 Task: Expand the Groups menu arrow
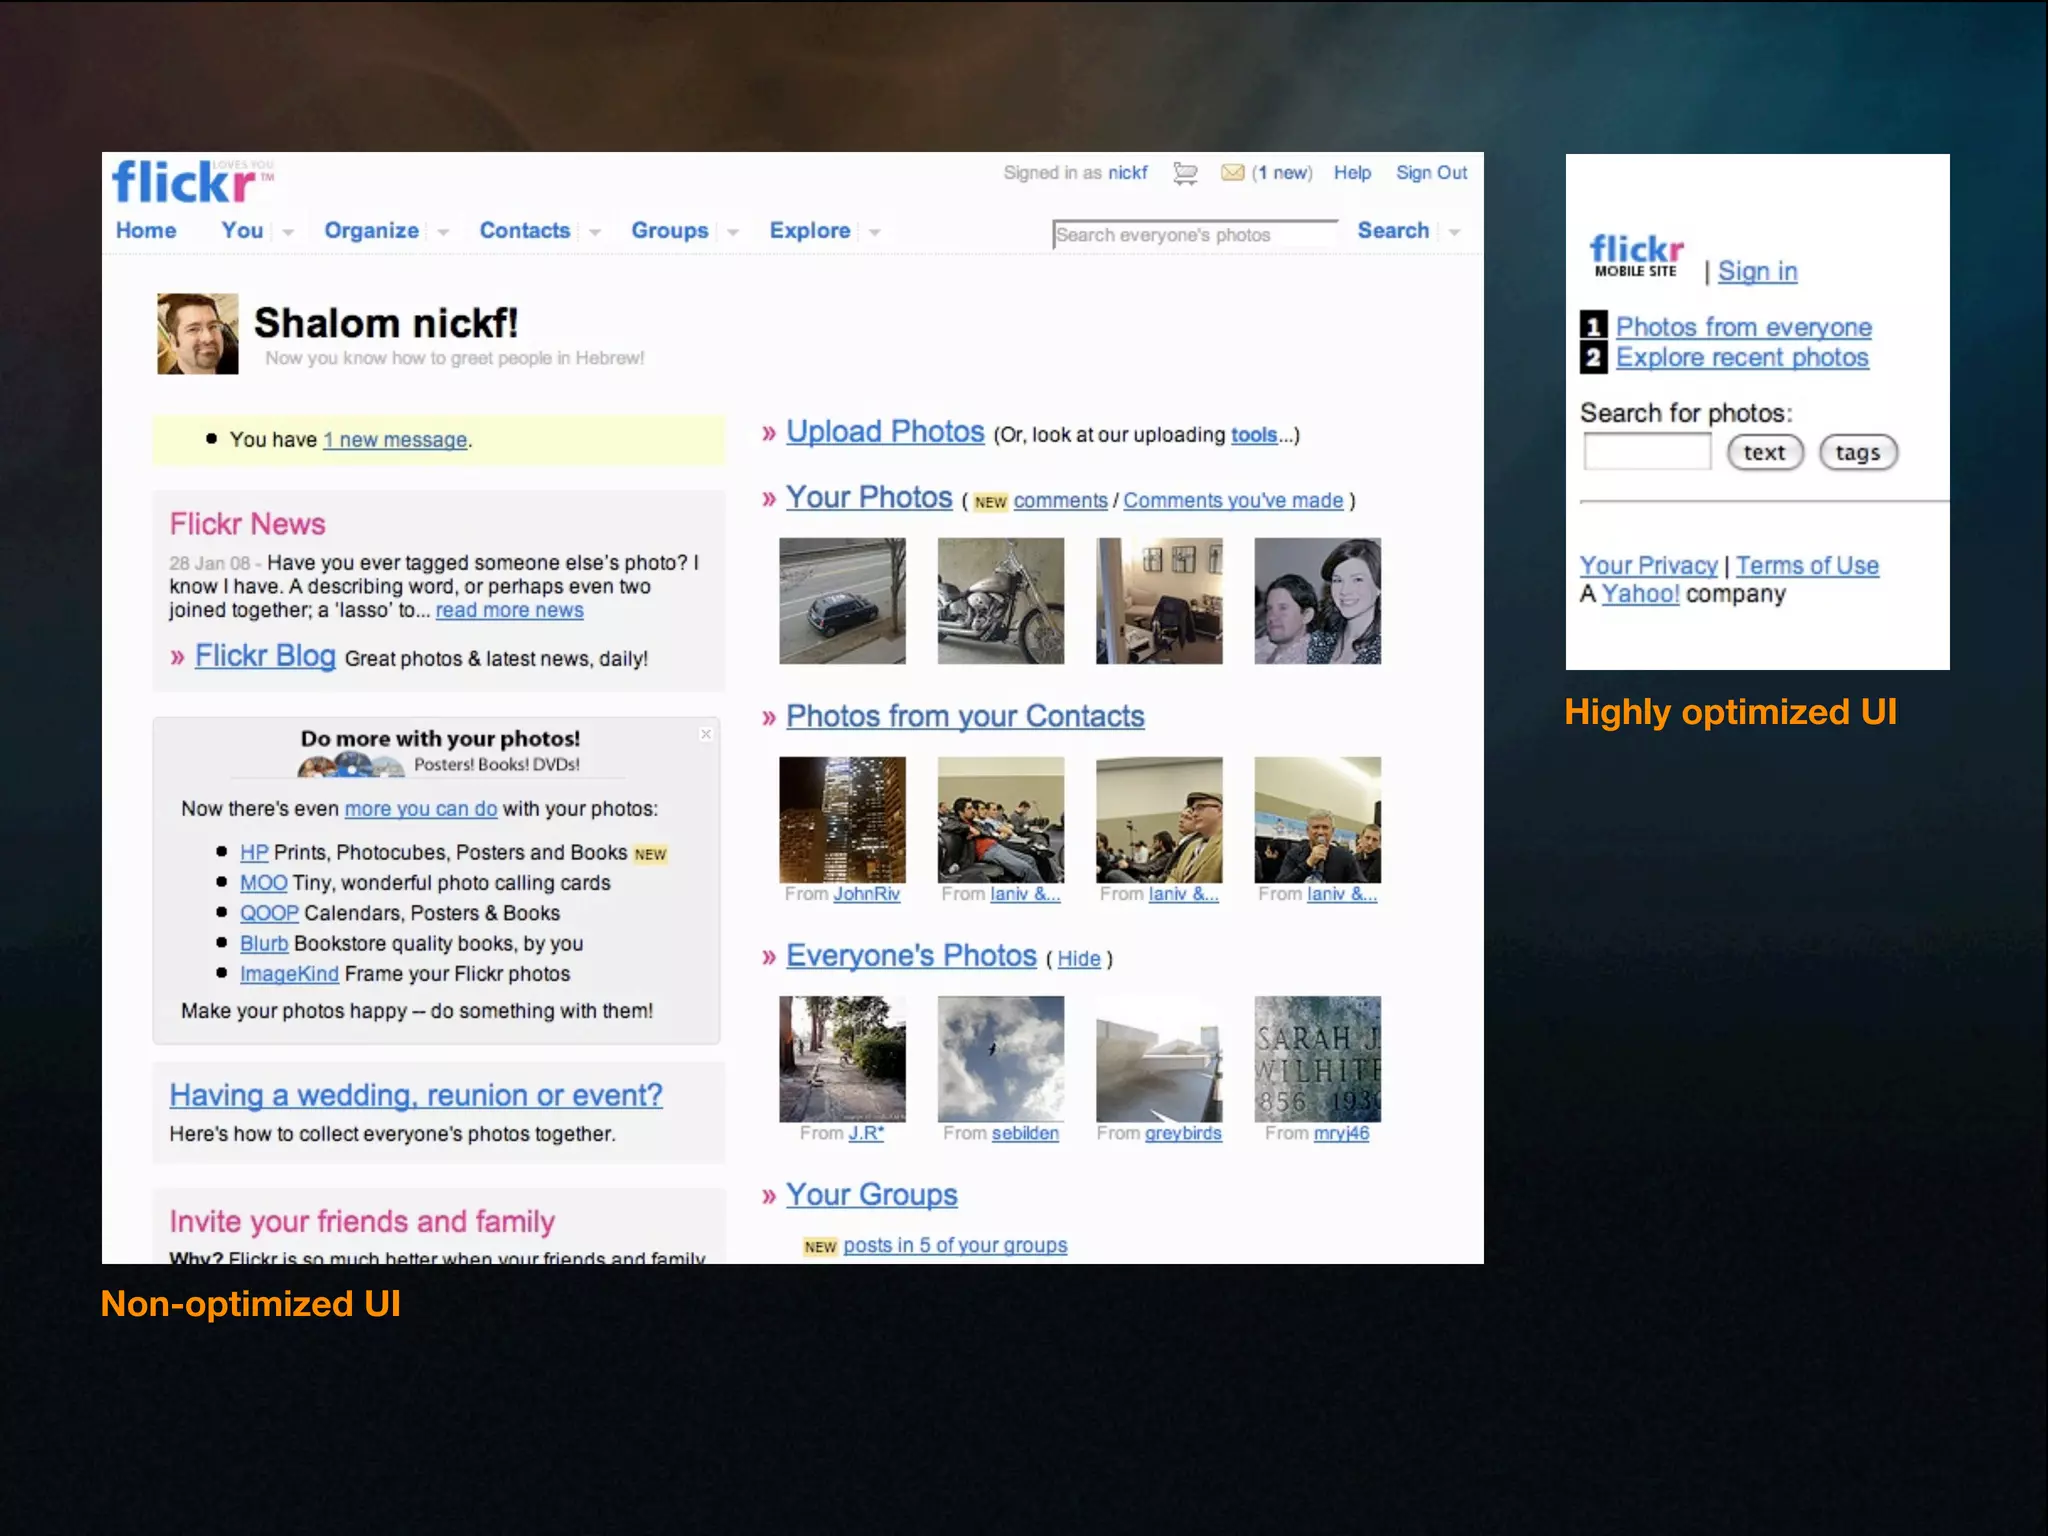[x=733, y=232]
